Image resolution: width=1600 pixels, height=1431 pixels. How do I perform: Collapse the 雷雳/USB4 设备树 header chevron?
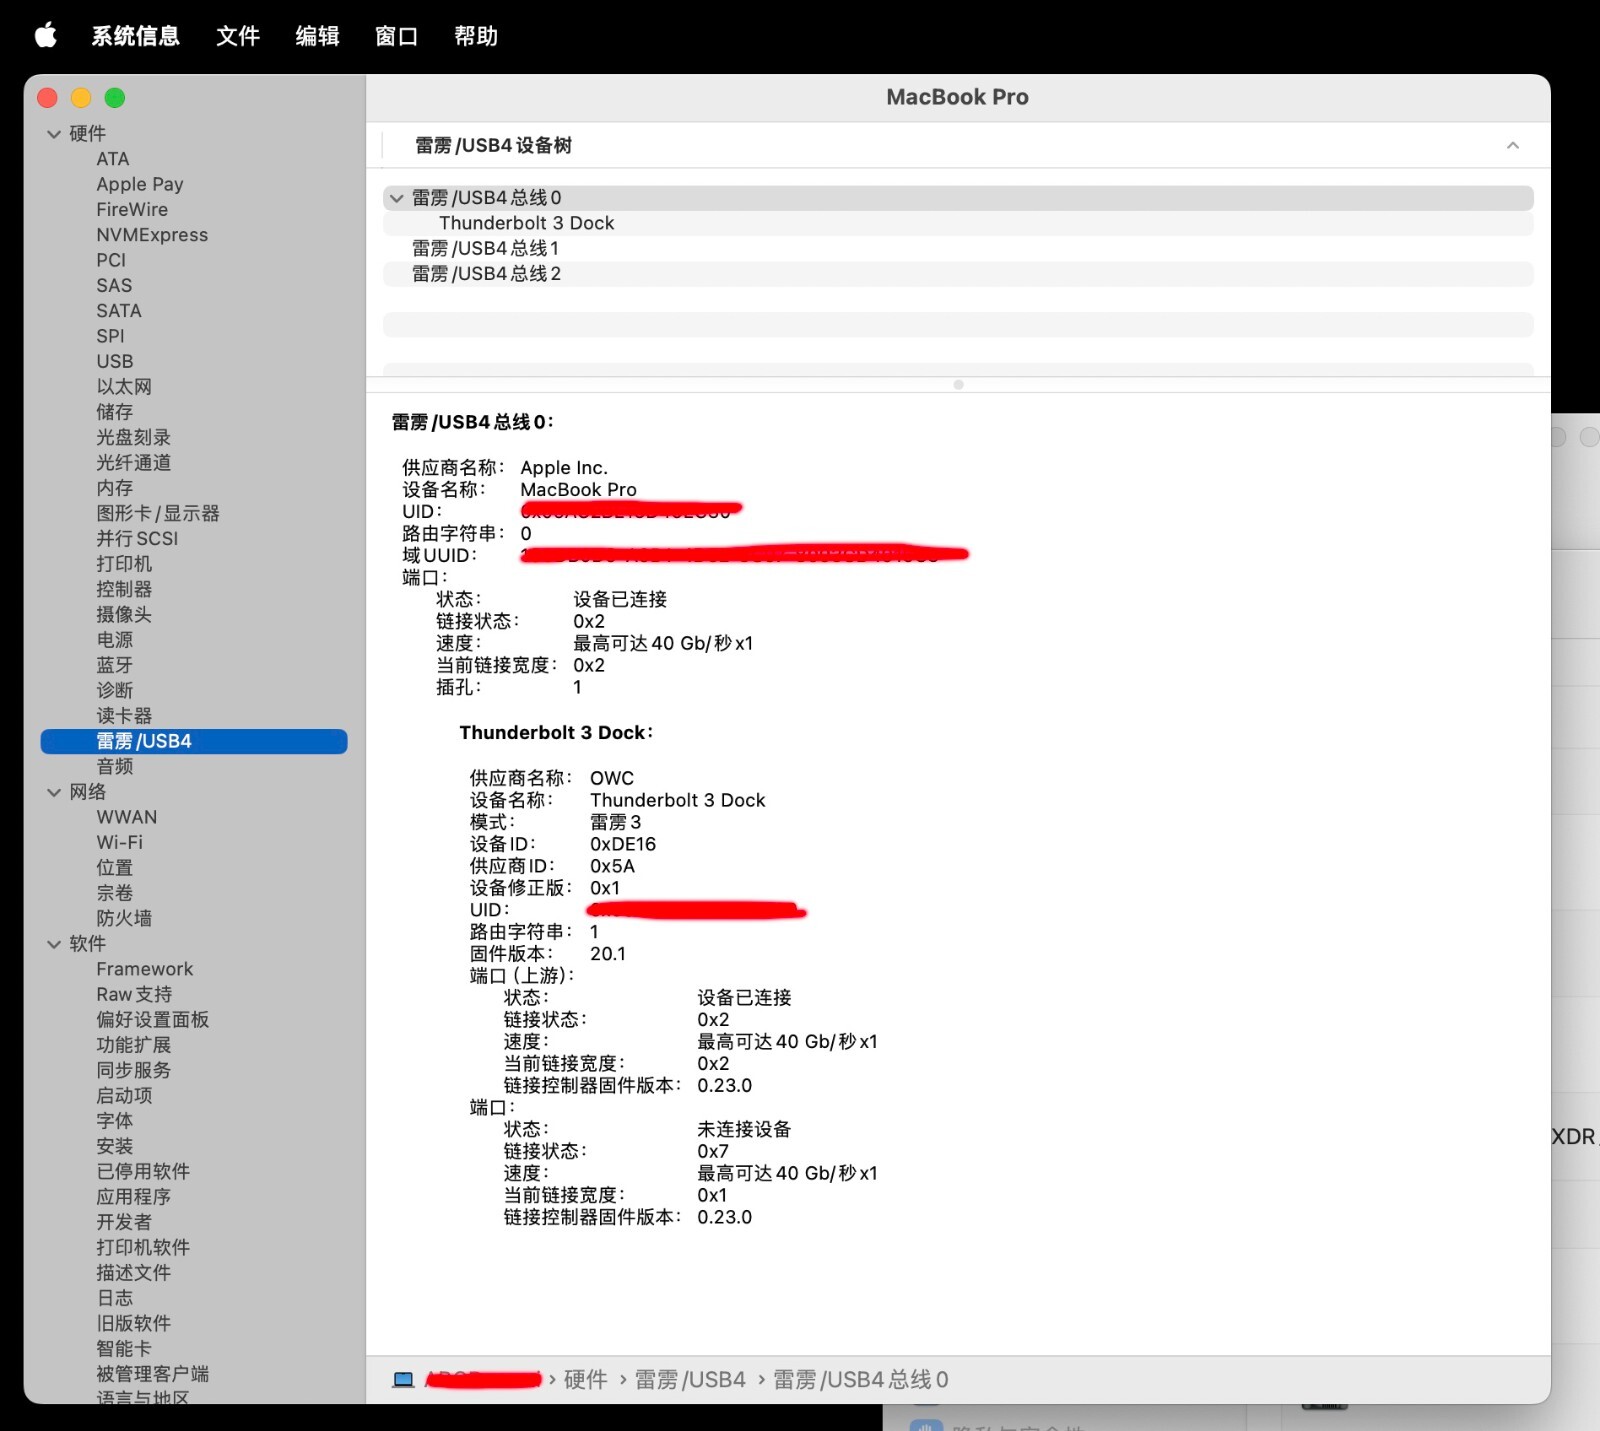pos(1513,146)
